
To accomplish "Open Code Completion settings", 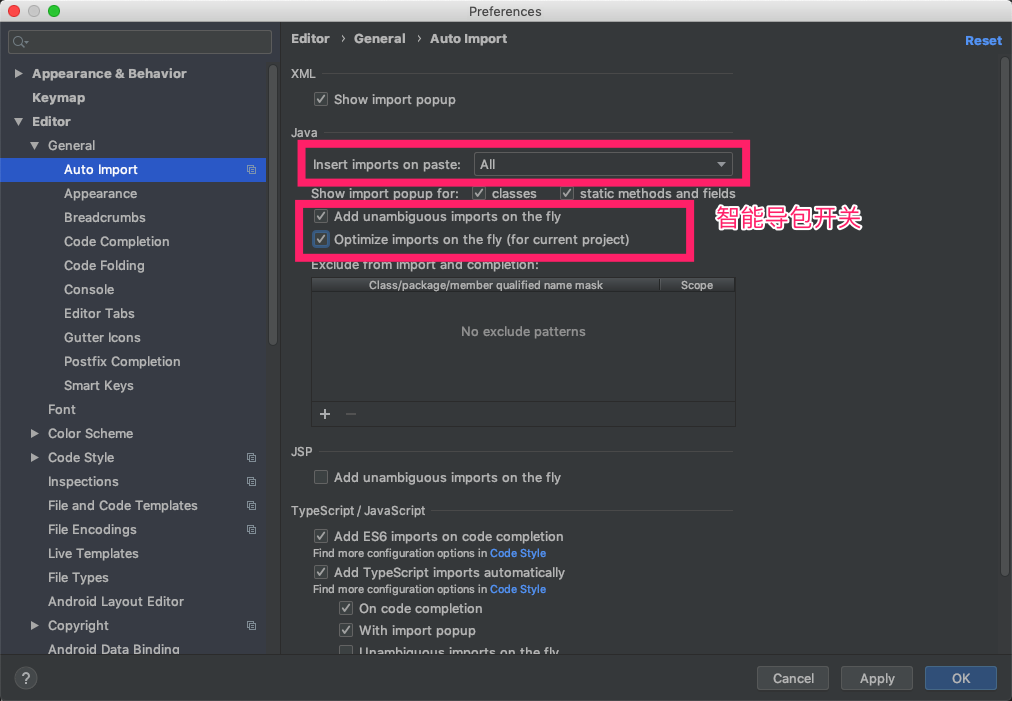I will click(117, 241).
